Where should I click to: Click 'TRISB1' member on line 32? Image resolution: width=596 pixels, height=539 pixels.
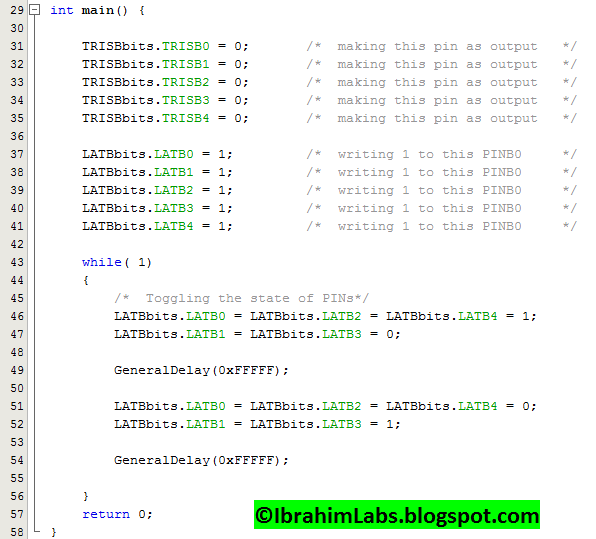click(x=186, y=64)
